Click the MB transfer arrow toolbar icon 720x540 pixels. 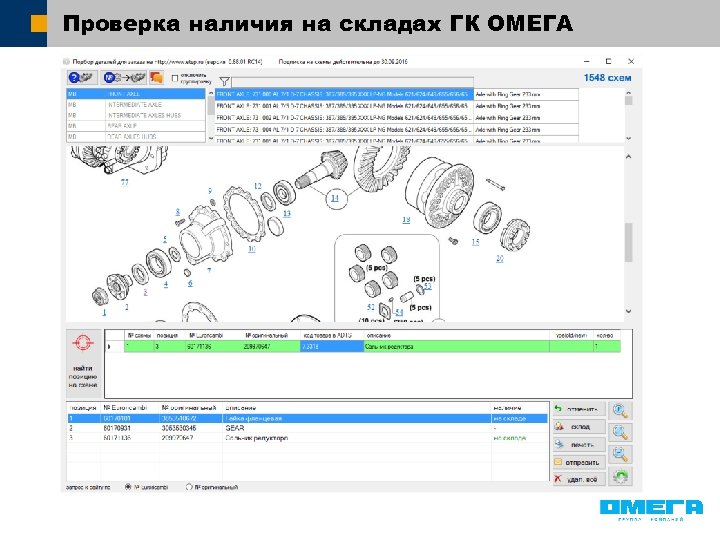click(124, 78)
